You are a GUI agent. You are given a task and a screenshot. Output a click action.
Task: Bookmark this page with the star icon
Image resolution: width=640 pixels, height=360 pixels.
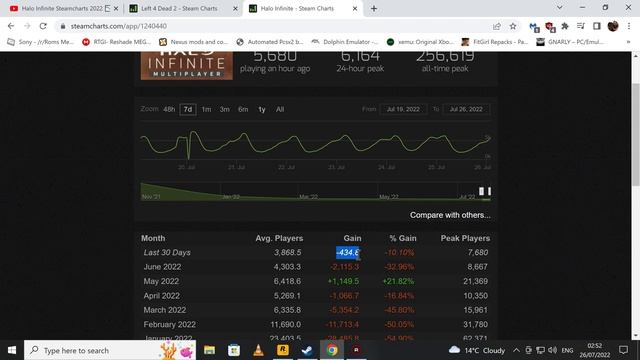[513, 26]
